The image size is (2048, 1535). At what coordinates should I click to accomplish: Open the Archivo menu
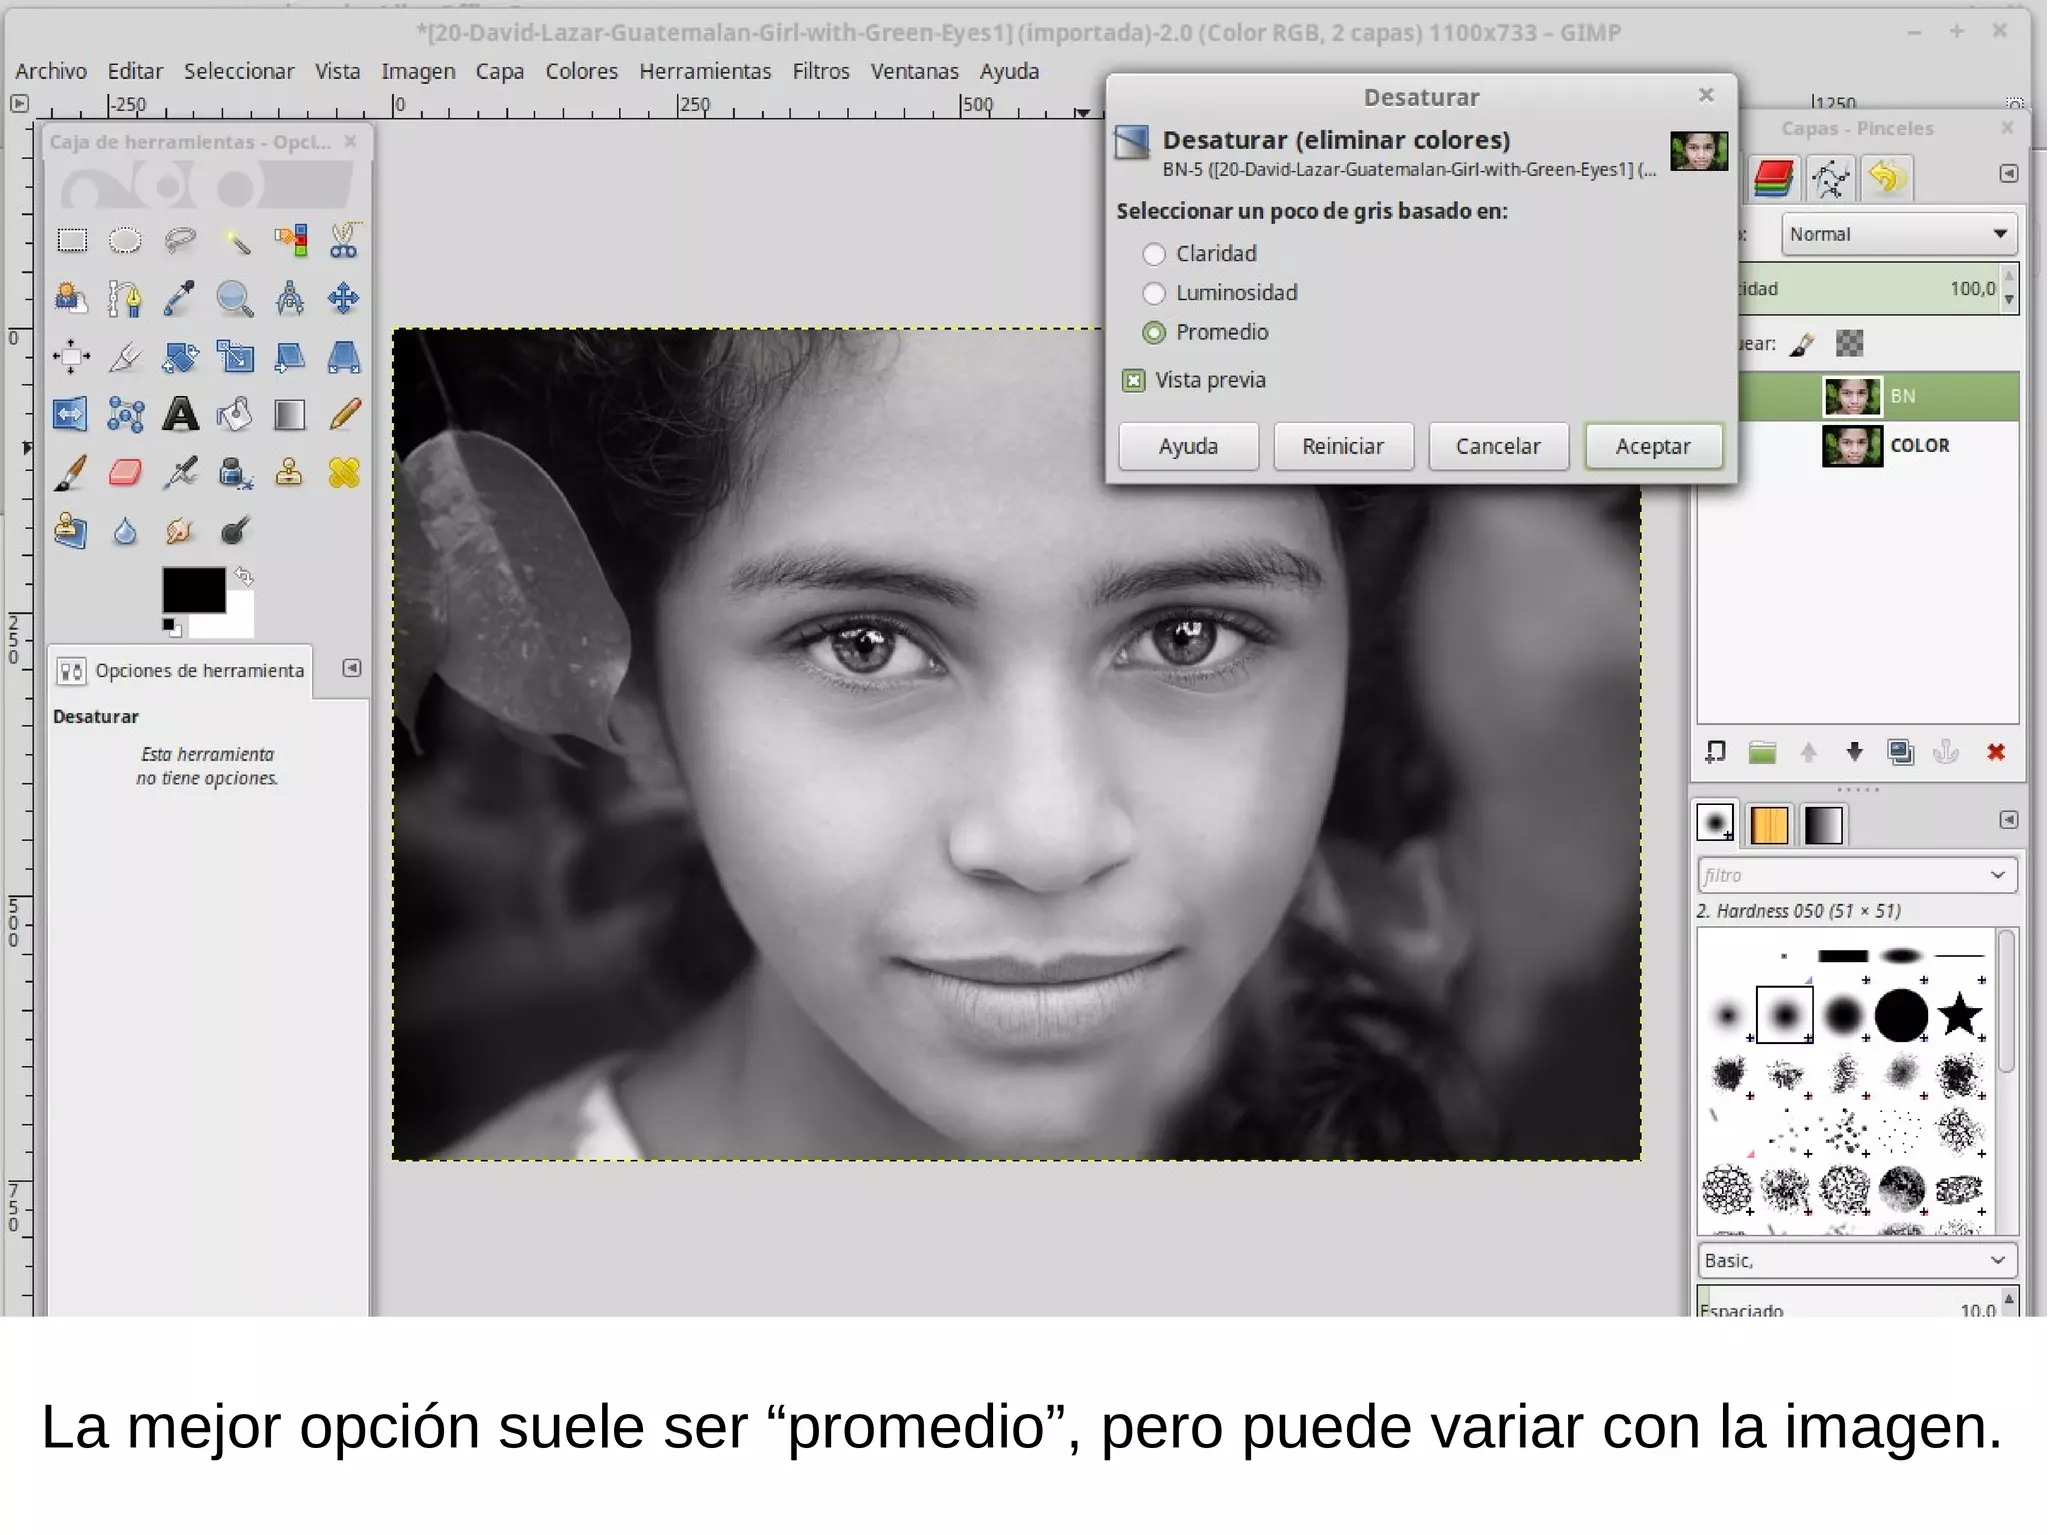(x=51, y=71)
